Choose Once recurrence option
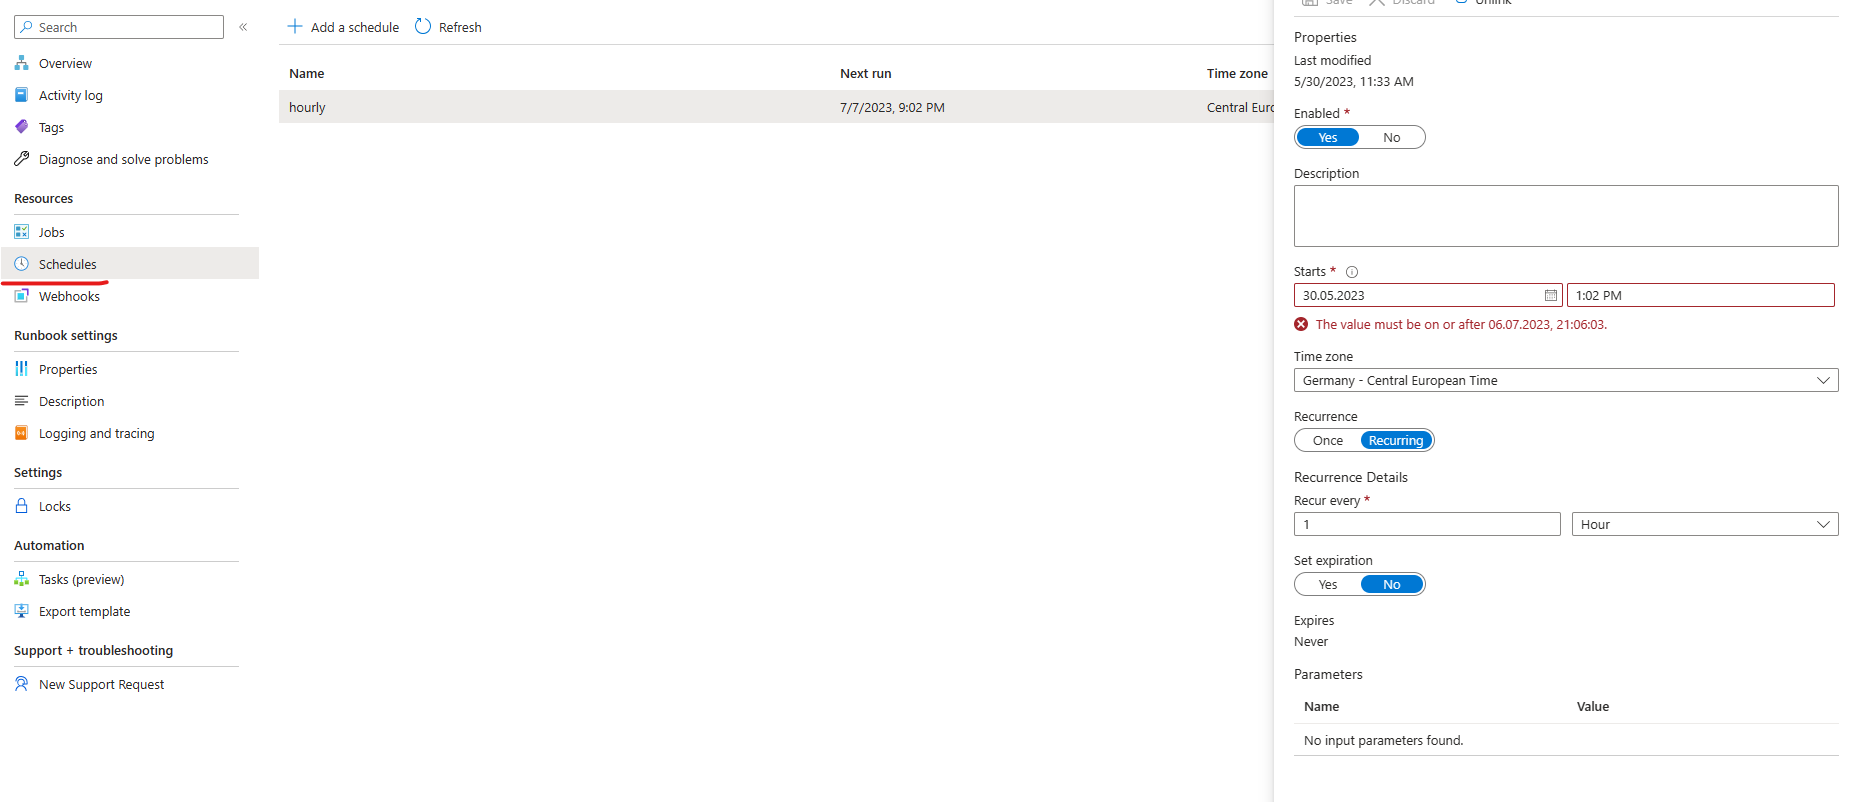Screen dimensions: 1851x802 pos(1328,440)
